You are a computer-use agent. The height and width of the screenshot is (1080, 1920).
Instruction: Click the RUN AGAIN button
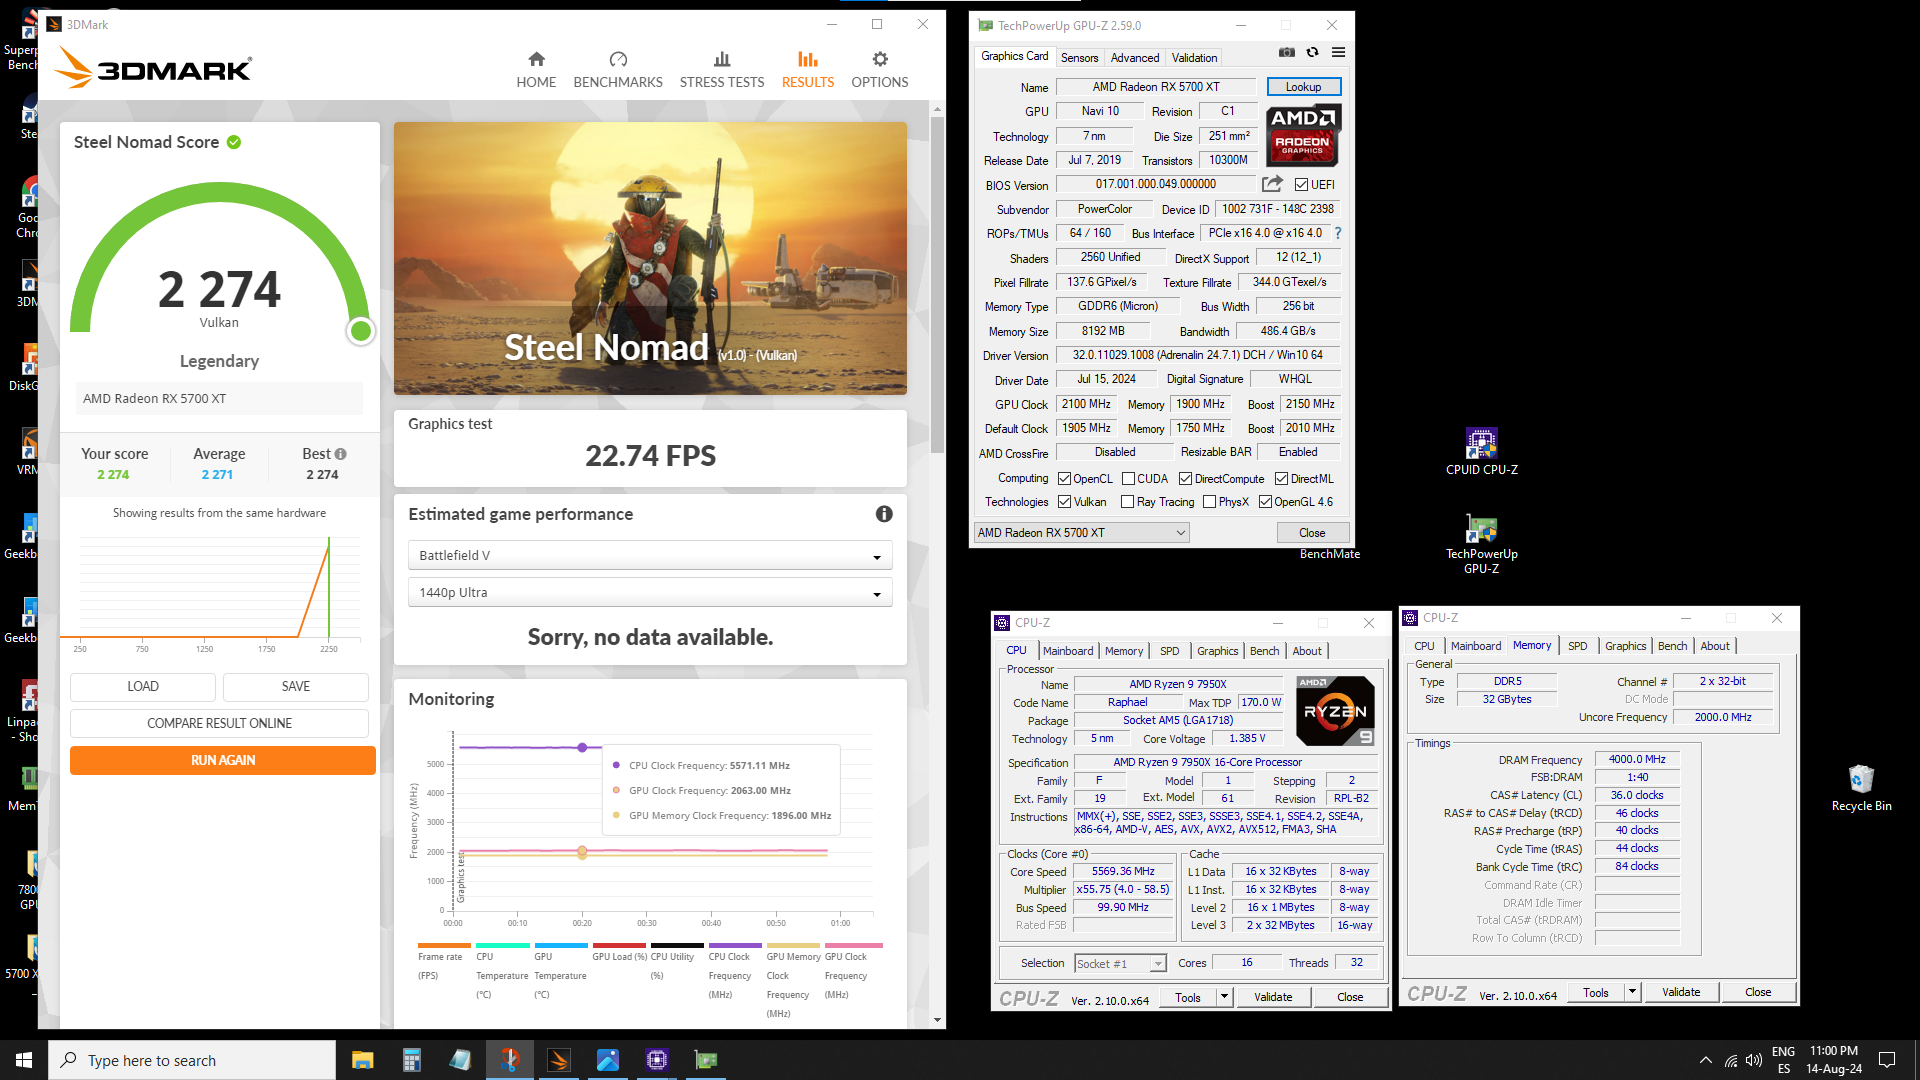pyautogui.click(x=223, y=761)
